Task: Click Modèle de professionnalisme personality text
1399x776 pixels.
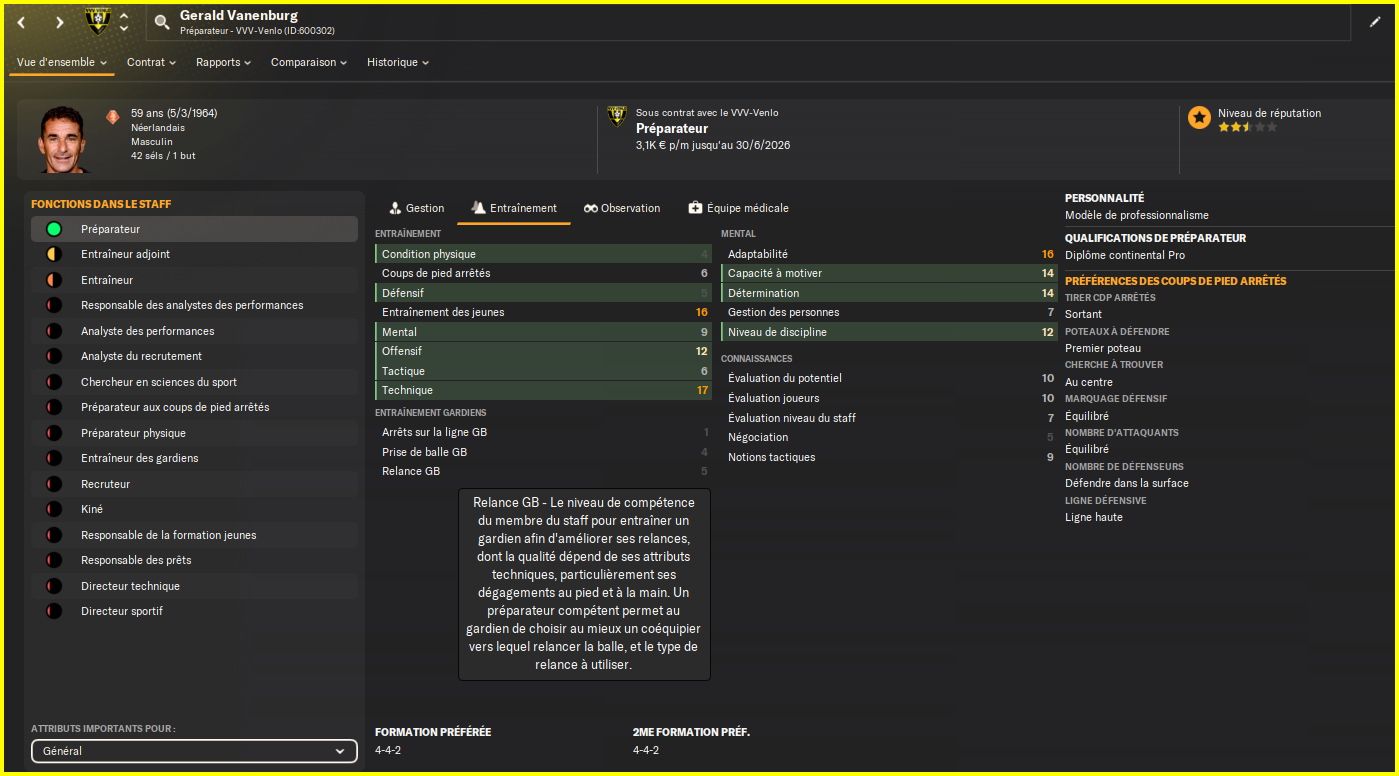Action: tap(1137, 215)
